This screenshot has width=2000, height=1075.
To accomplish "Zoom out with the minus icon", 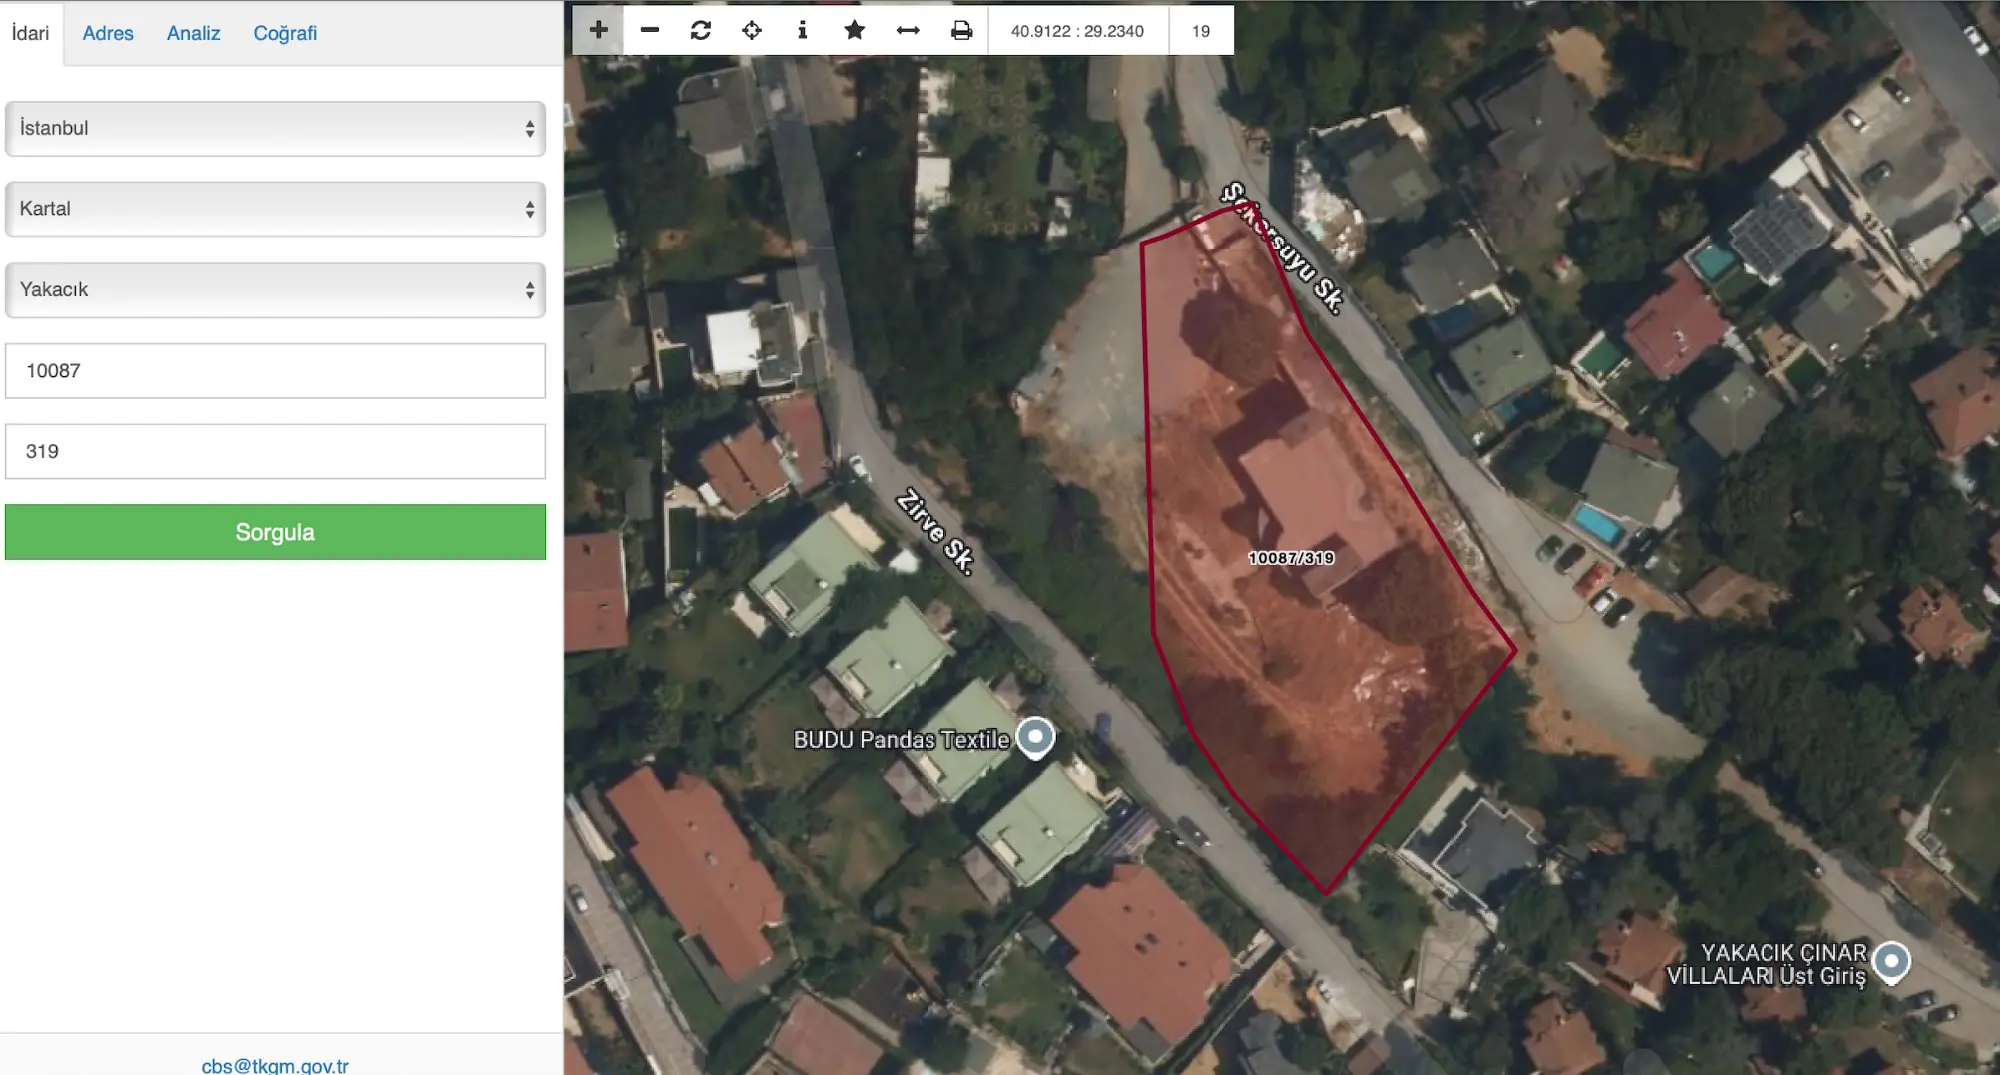I will [649, 30].
